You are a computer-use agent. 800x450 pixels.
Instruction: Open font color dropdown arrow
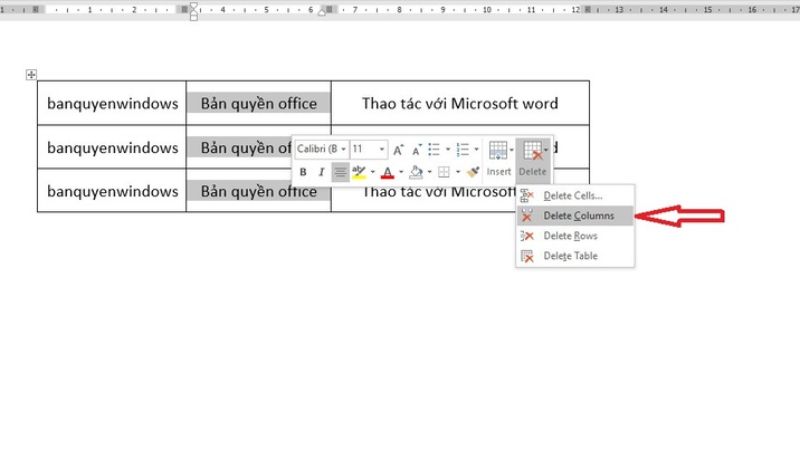click(x=401, y=172)
